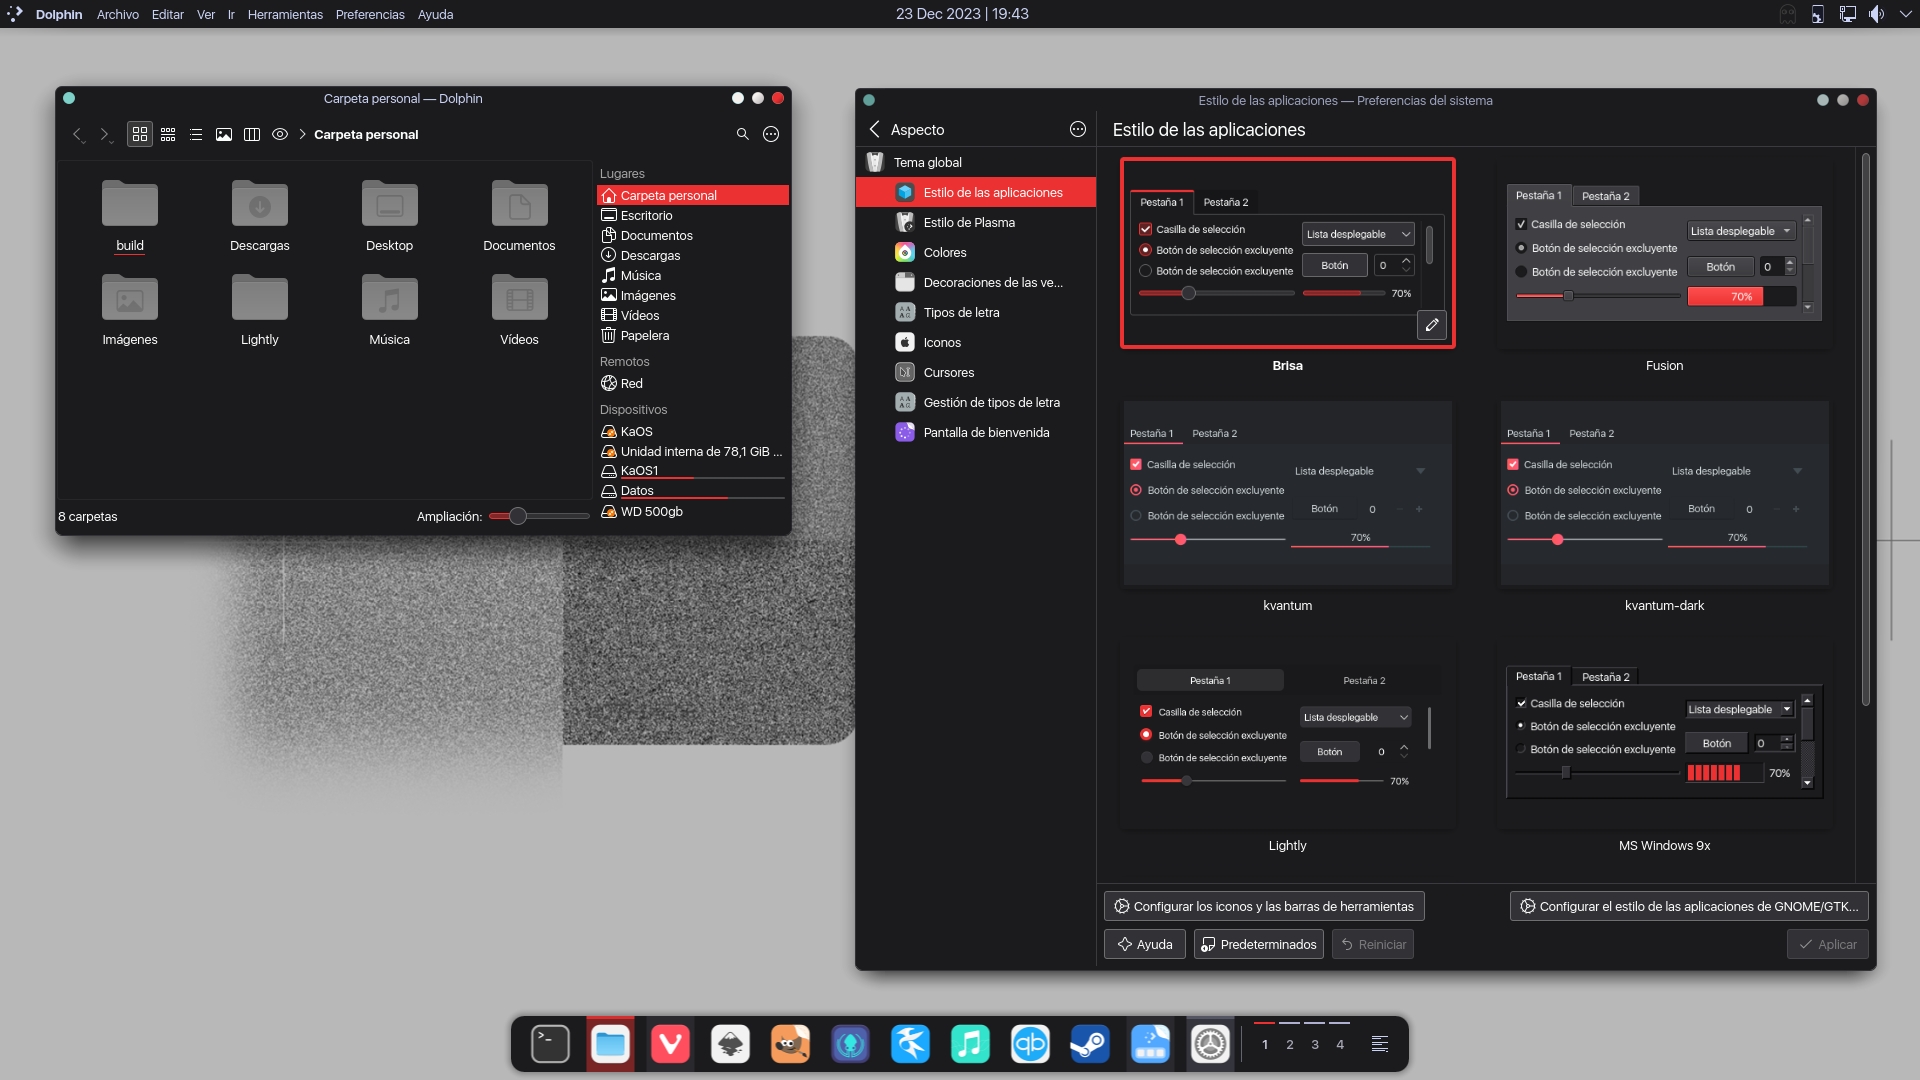Open Gestión de tipos de letra
Screen dimensions: 1920x1080
976,403
